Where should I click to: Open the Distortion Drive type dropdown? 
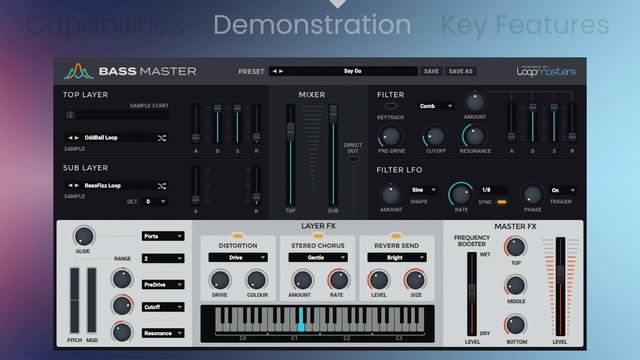pos(238,258)
